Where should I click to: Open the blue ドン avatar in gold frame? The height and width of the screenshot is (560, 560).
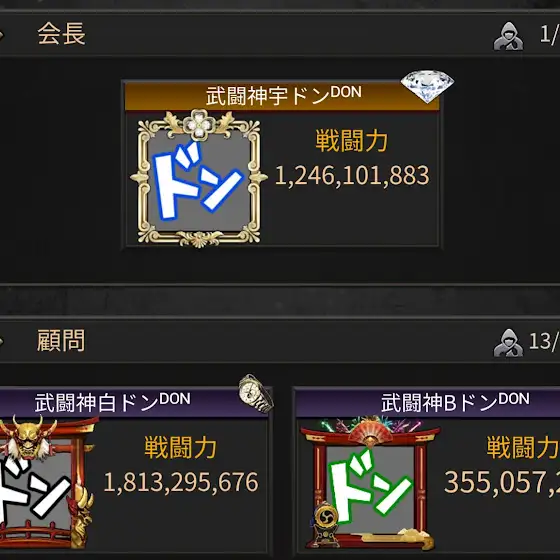pyautogui.click(x=199, y=179)
